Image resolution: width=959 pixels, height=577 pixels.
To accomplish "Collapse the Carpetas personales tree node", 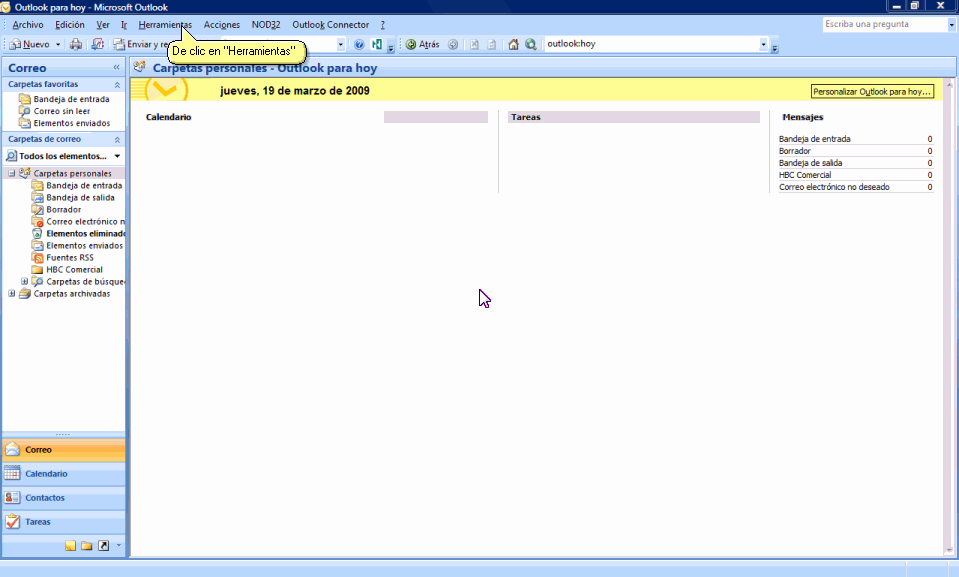I will tap(12, 173).
